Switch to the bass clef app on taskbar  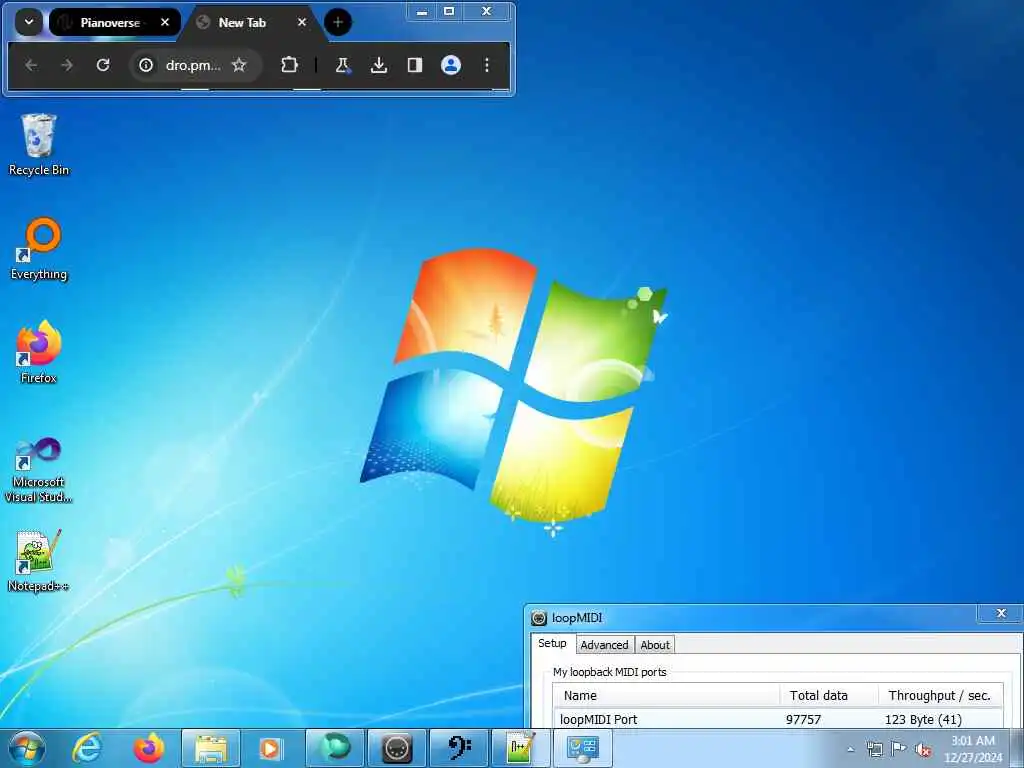tap(459, 748)
